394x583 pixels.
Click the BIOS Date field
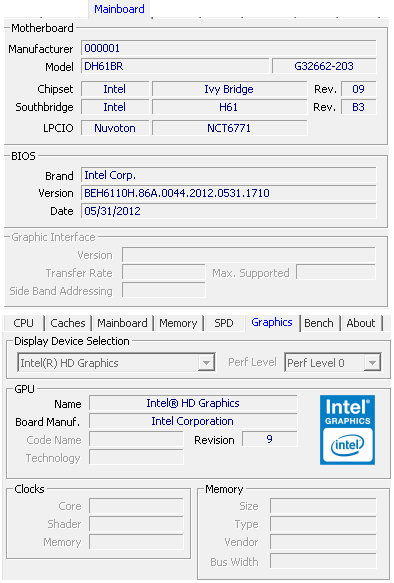[x=229, y=211]
